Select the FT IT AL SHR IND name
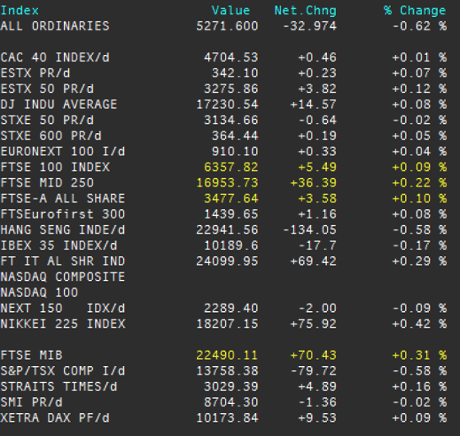Image resolution: width=460 pixels, height=436 pixels. tap(63, 261)
